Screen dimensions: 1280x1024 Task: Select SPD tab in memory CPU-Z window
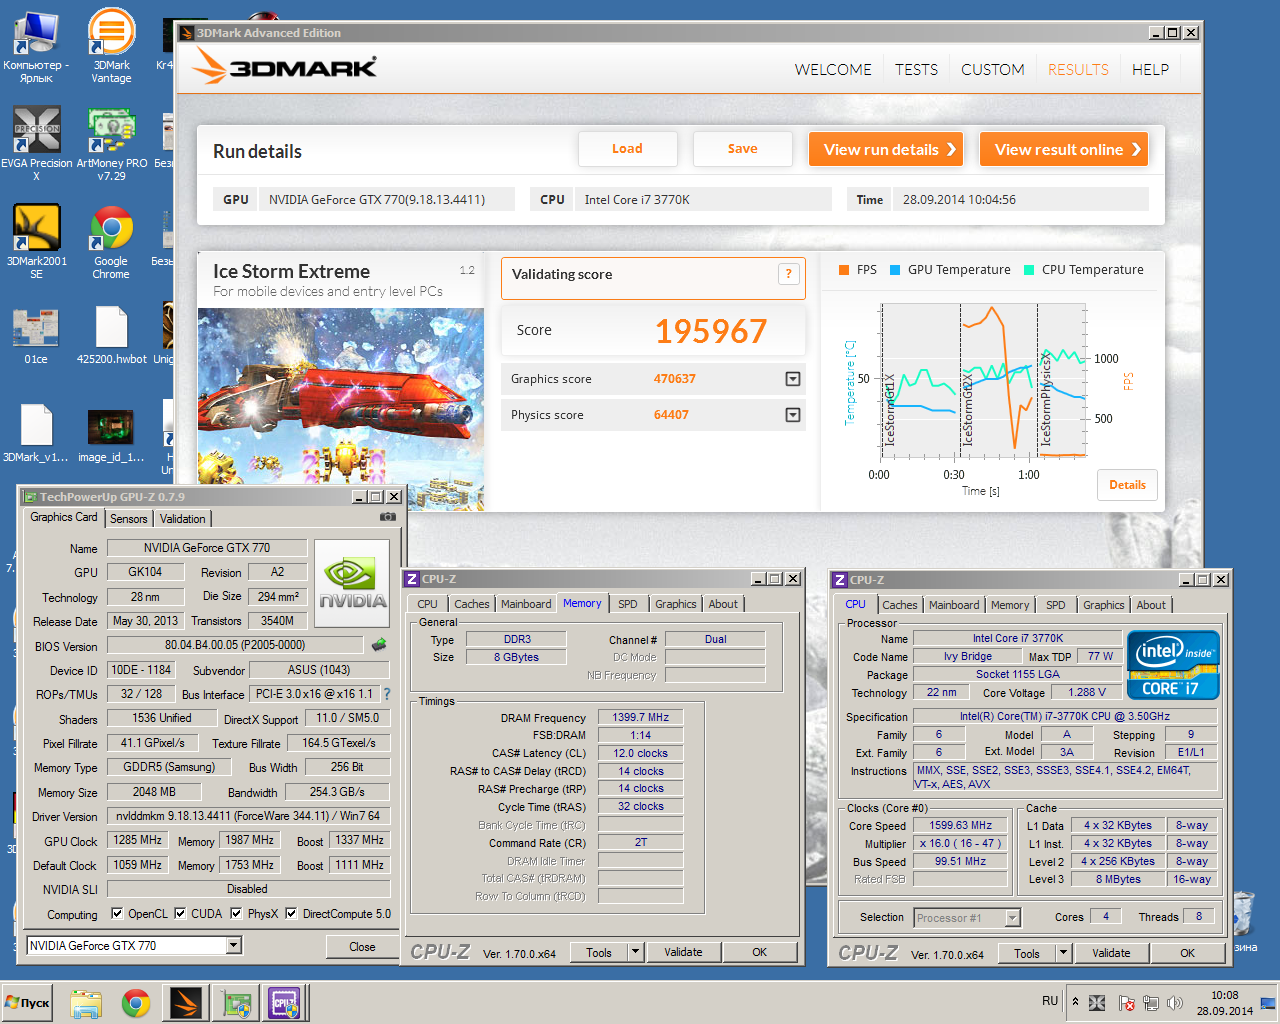627,604
